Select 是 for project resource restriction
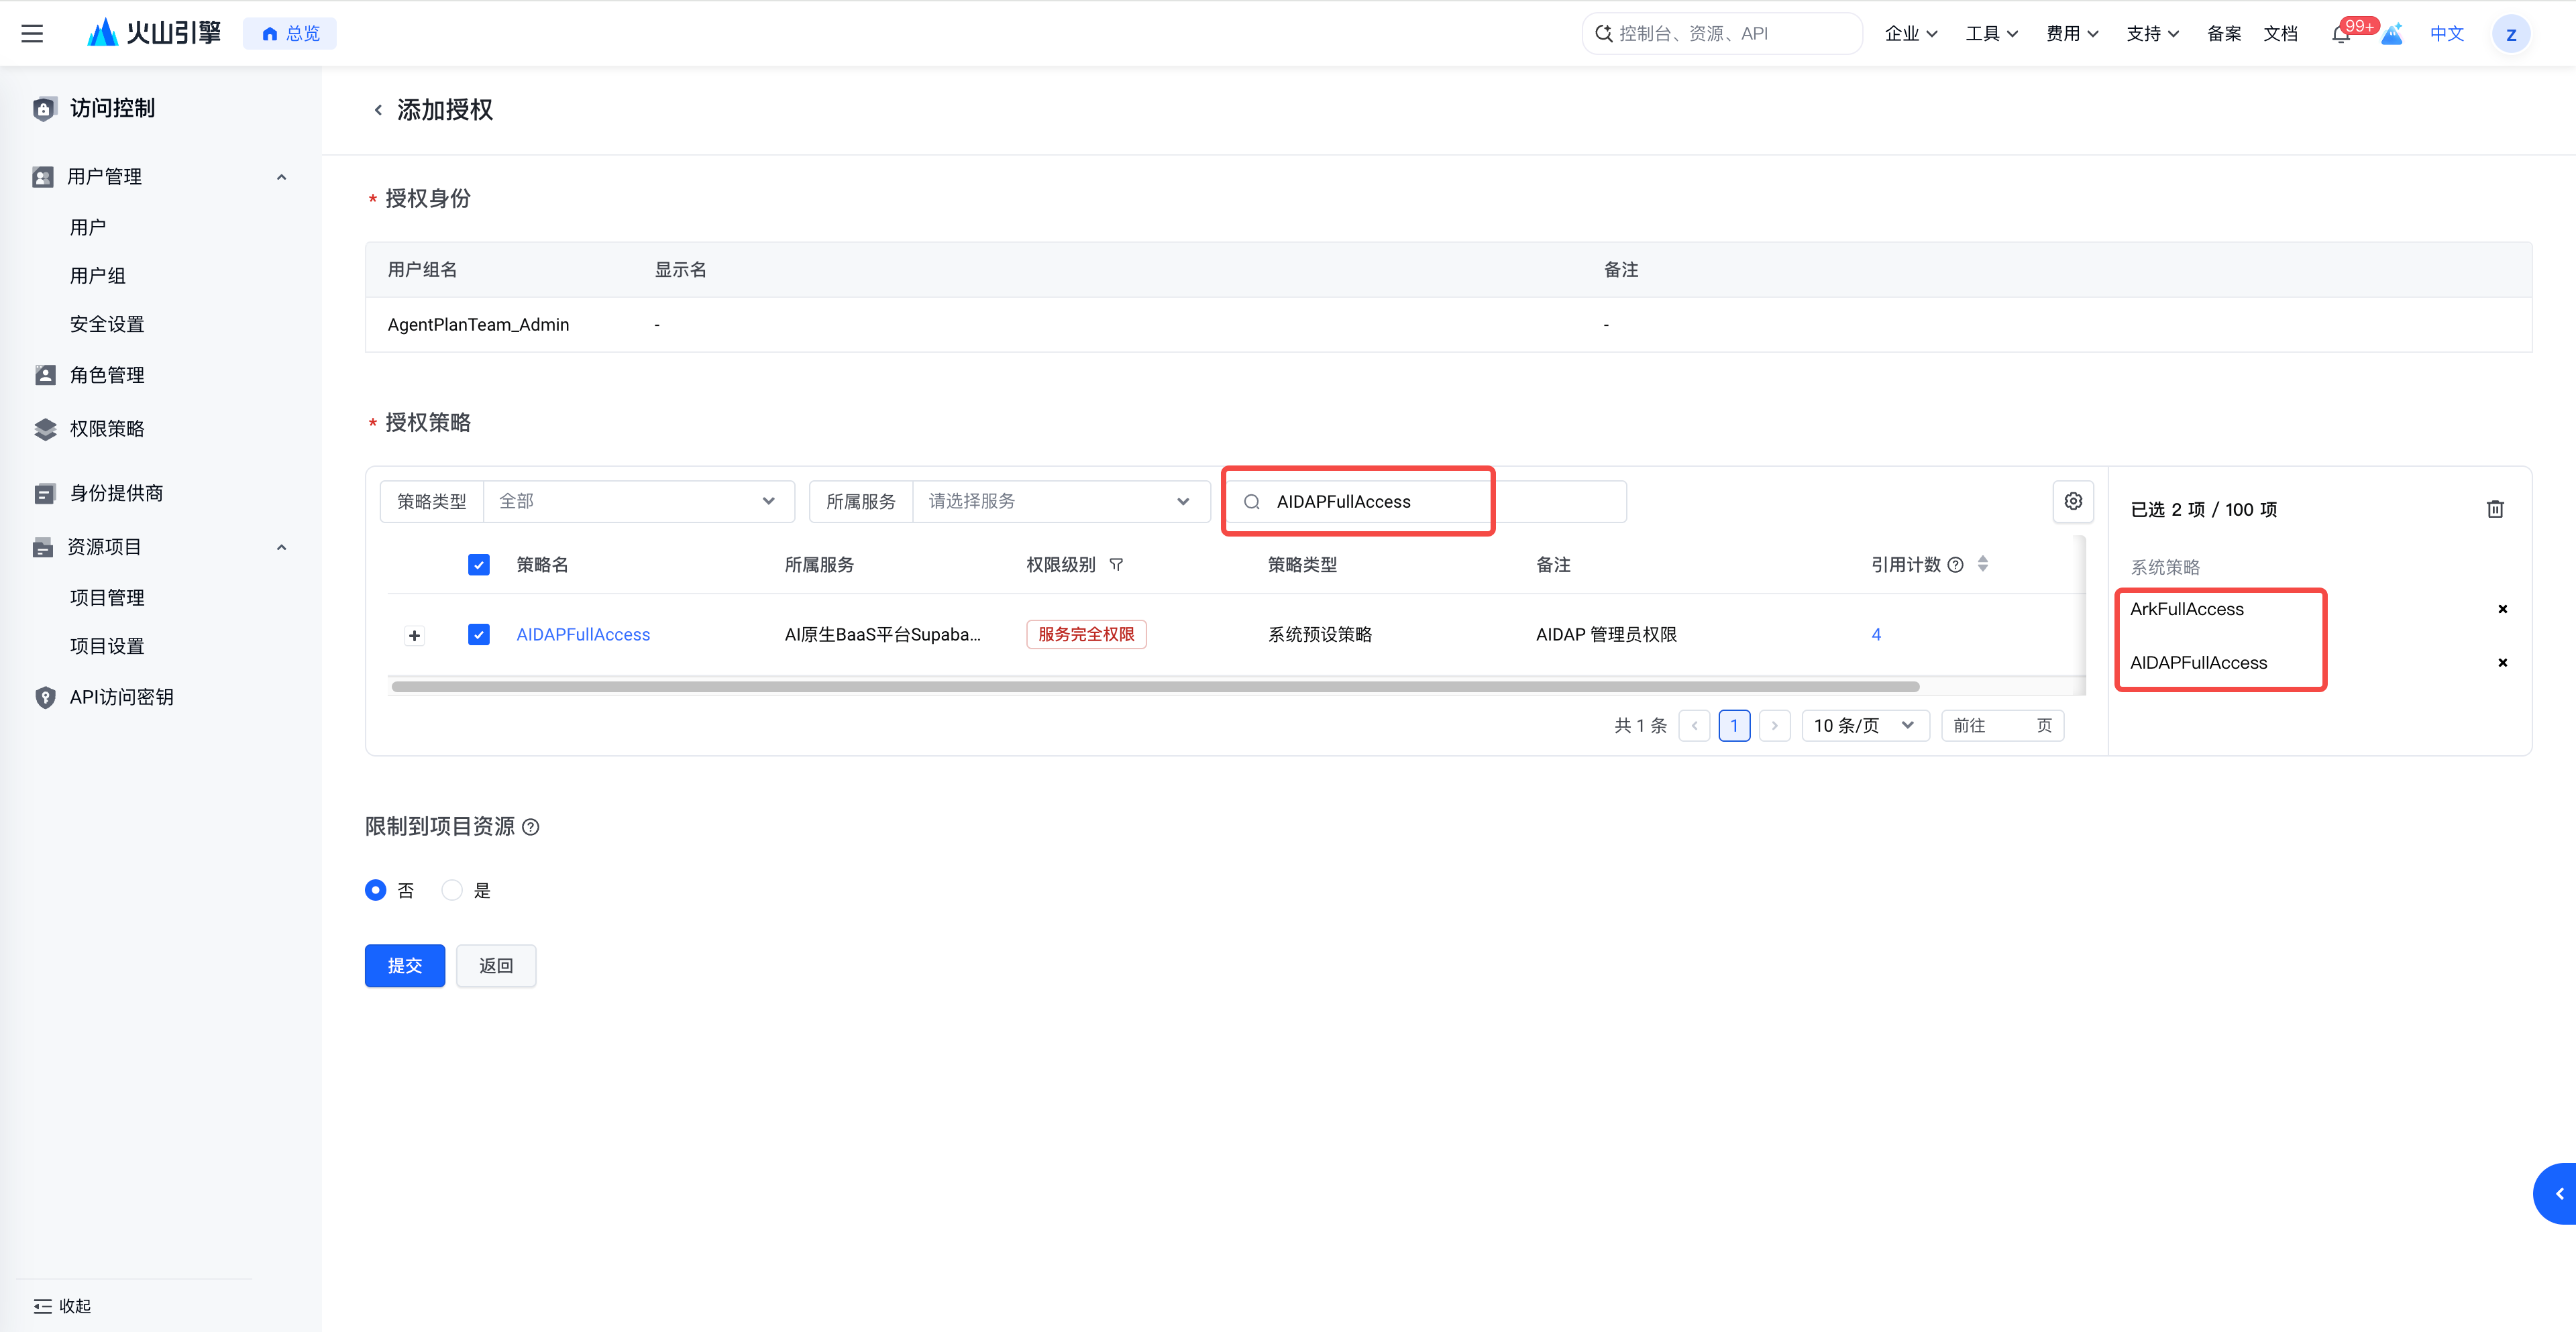The height and width of the screenshot is (1332, 2576). (452, 890)
